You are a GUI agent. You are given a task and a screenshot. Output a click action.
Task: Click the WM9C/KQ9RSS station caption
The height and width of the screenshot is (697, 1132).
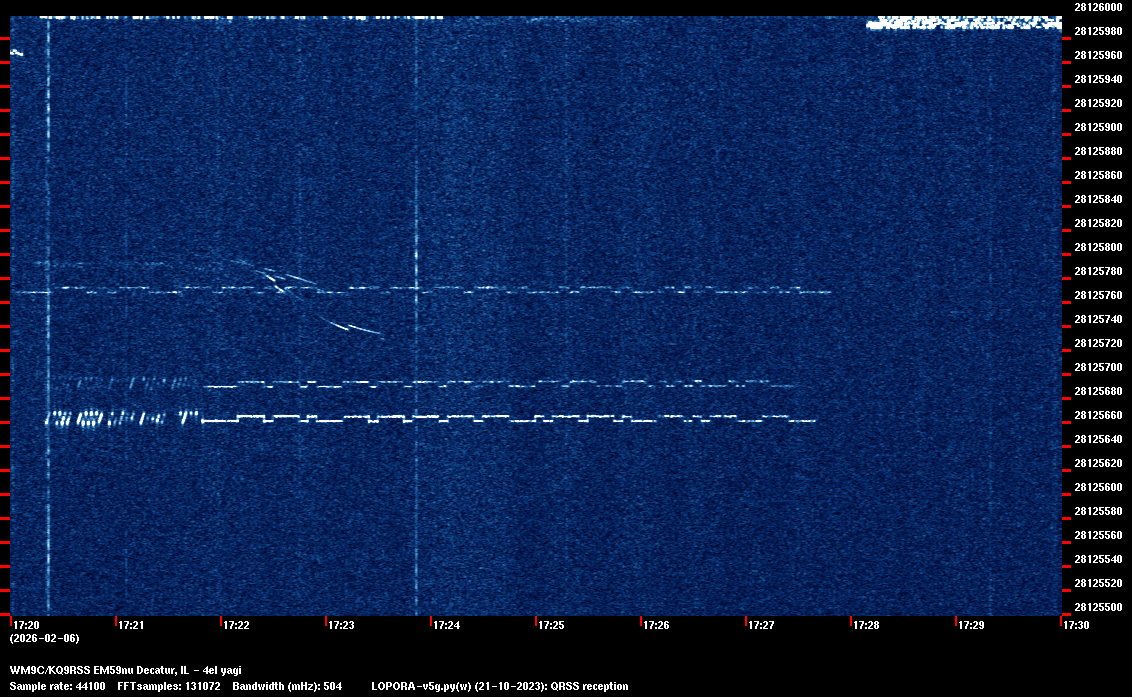click(125, 670)
